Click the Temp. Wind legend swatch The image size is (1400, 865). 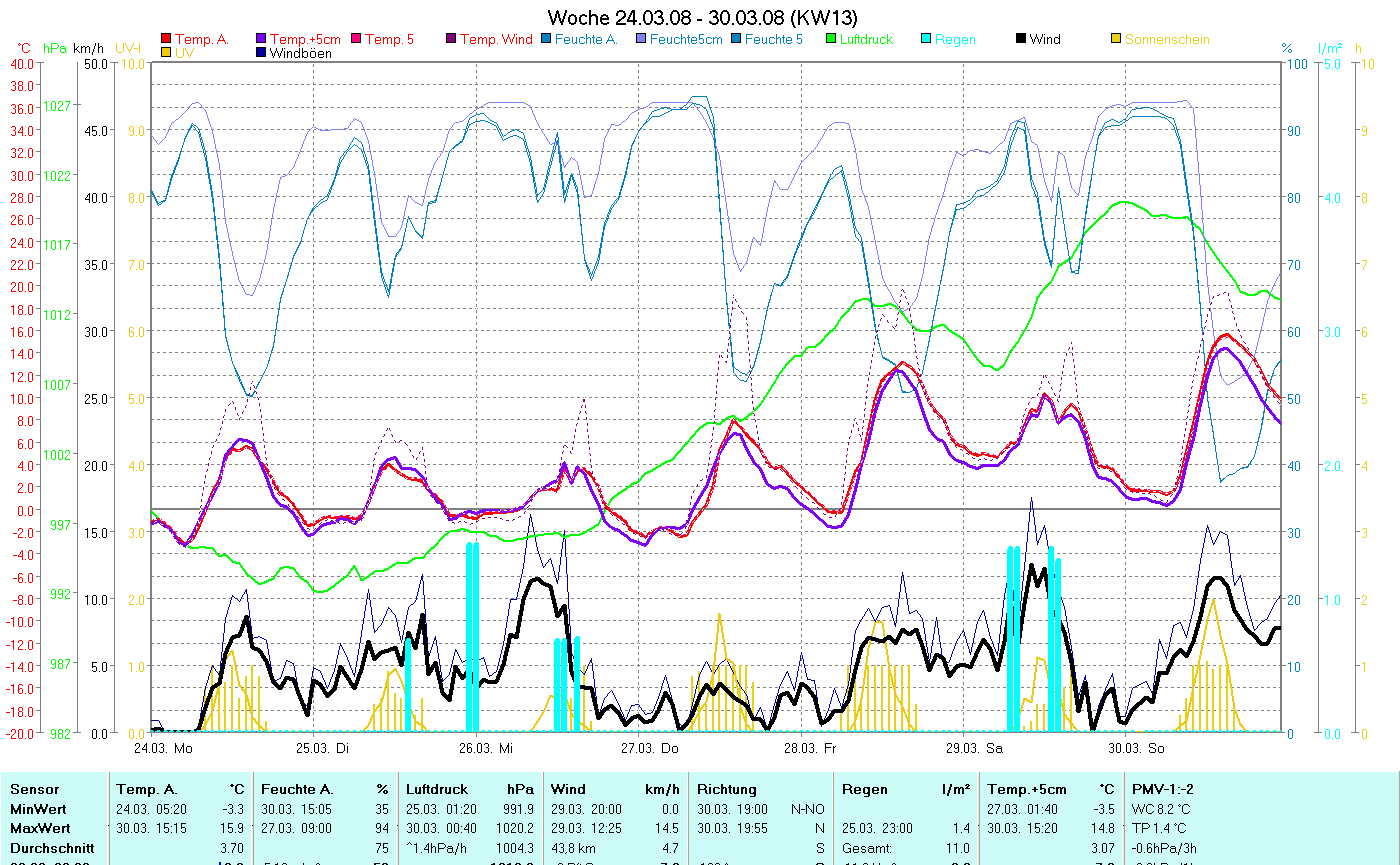click(x=451, y=39)
